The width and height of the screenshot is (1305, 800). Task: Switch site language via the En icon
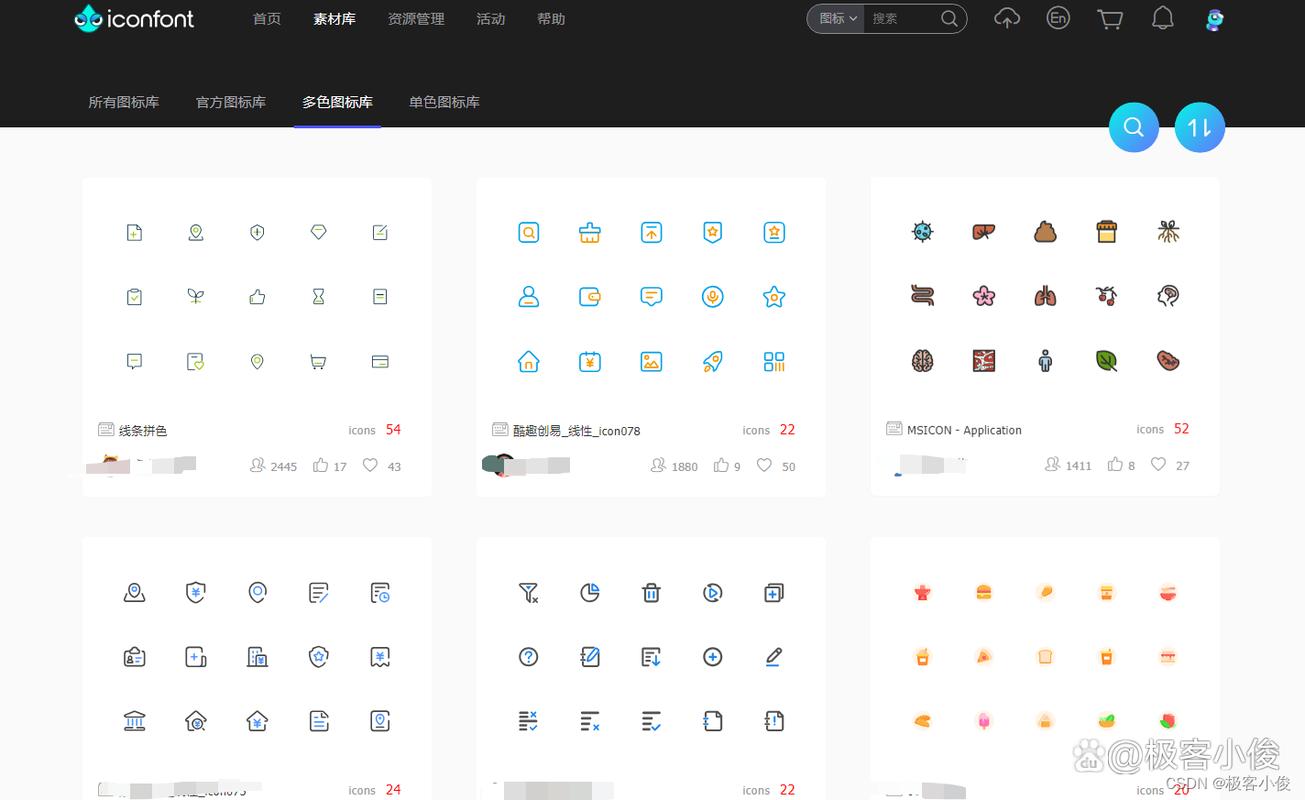pos(1058,18)
